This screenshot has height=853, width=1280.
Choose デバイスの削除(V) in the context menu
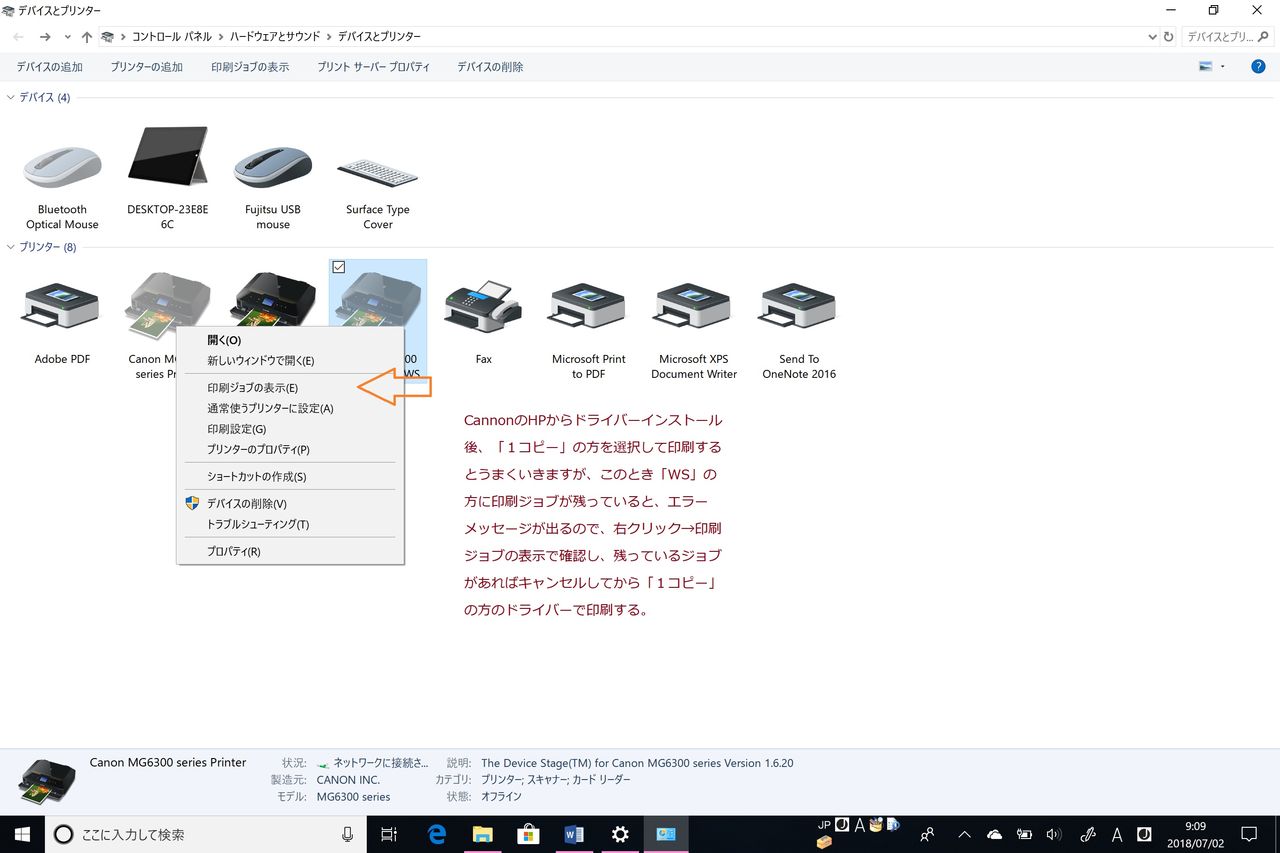click(x=290, y=504)
